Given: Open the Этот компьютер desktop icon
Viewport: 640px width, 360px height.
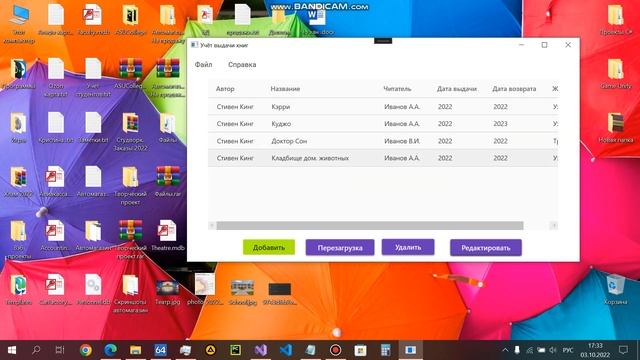Looking at the screenshot, I should point(18,23).
